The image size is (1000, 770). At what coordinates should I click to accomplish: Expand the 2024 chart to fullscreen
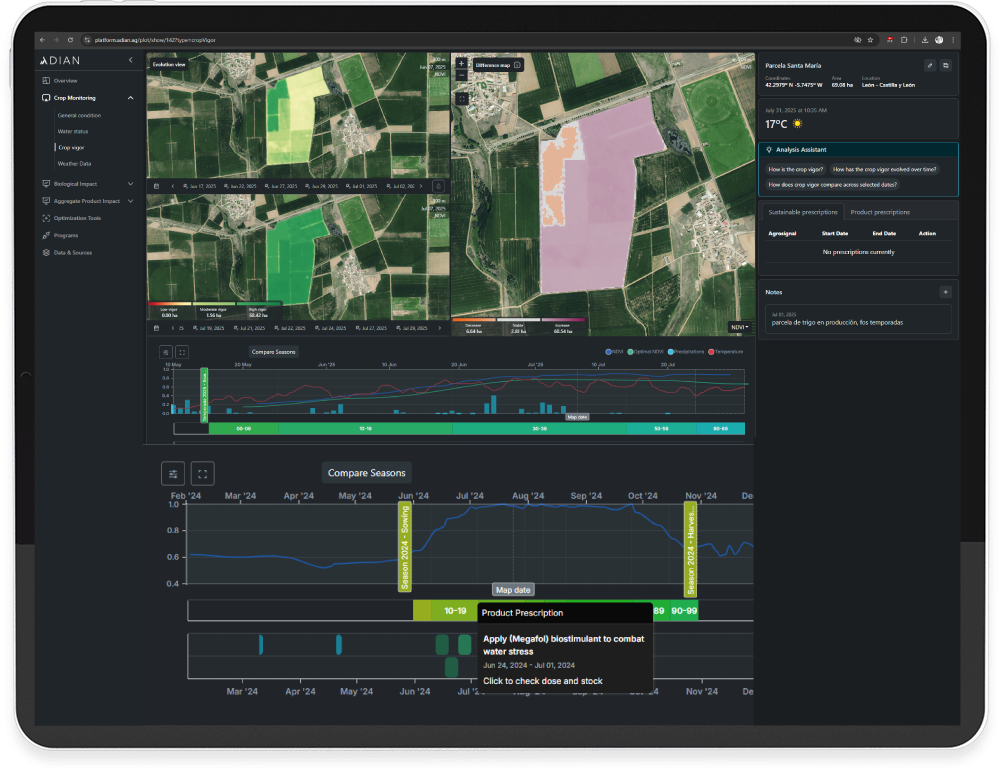pyautogui.click(x=202, y=473)
